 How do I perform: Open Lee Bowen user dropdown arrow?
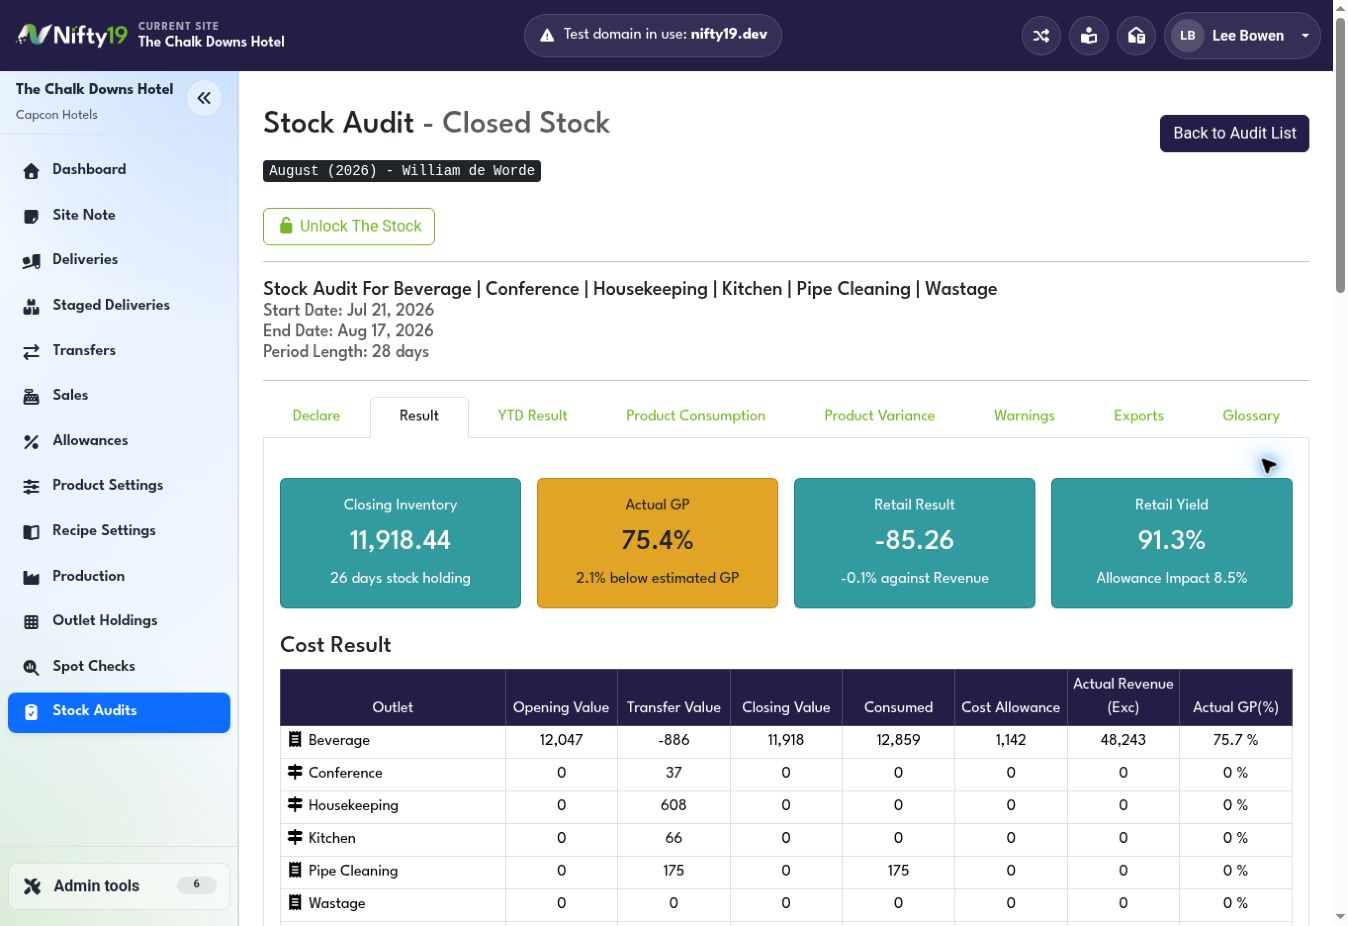pos(1305,36)
